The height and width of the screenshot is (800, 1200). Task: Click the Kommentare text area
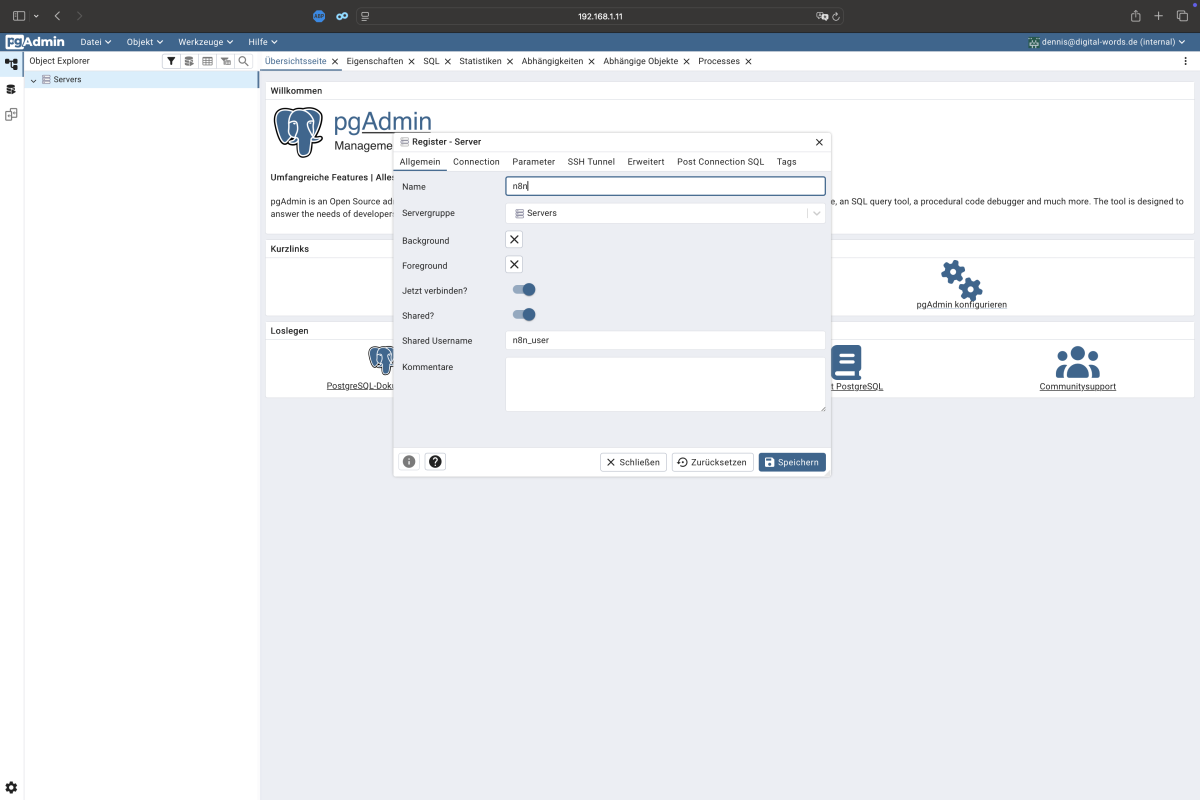pyautogui.click(x=665, y=384)
